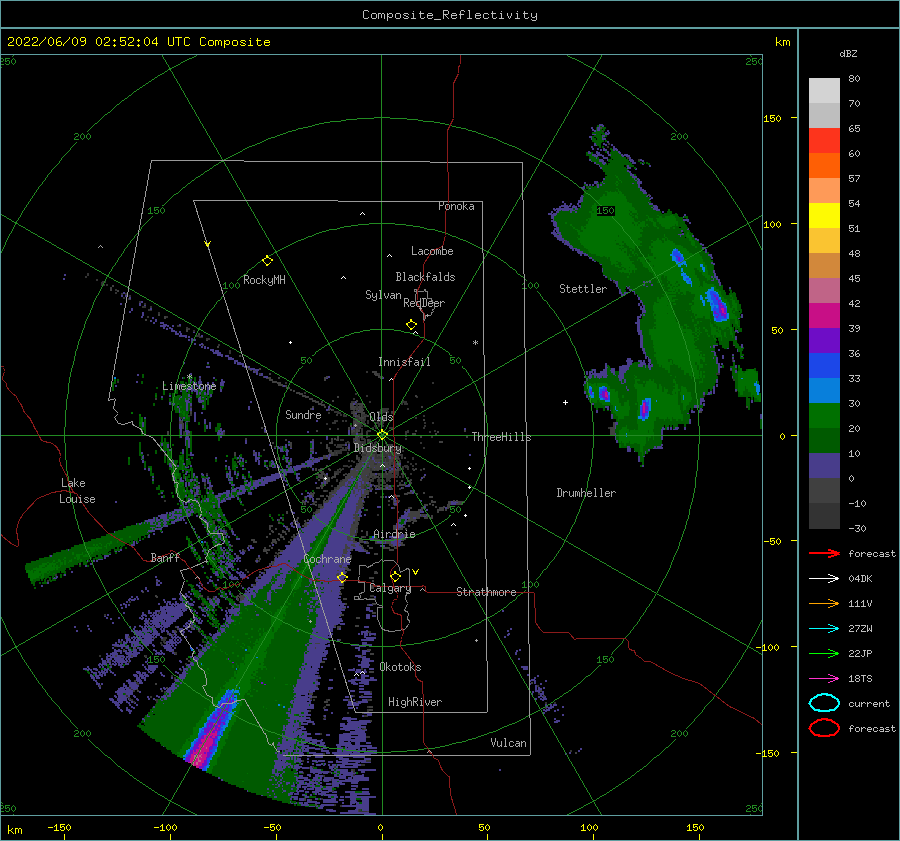Screen dimensions: 900x841
Task: Select the 60–57 dBZ orange swatch
Action: [x=824, y=166]
